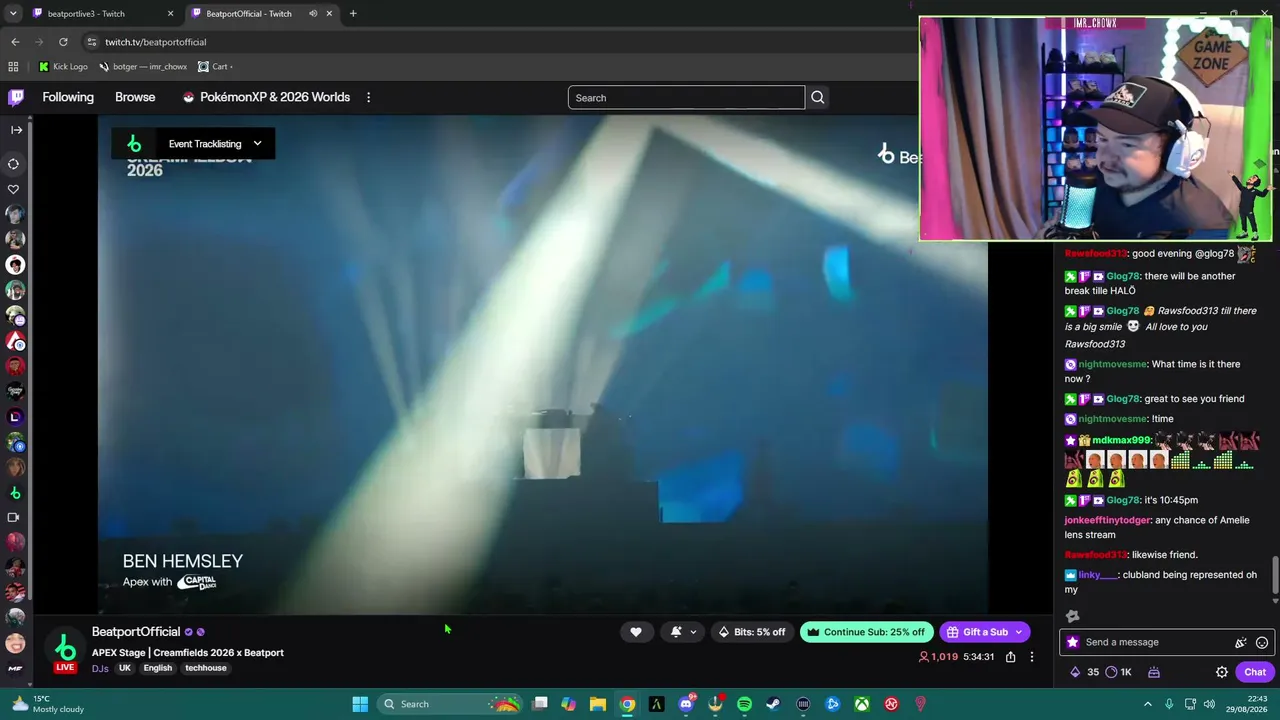This screenshot has width=1280, height=720.
Task: Open Bits: 5% off offer
Action: coord(752,632)
